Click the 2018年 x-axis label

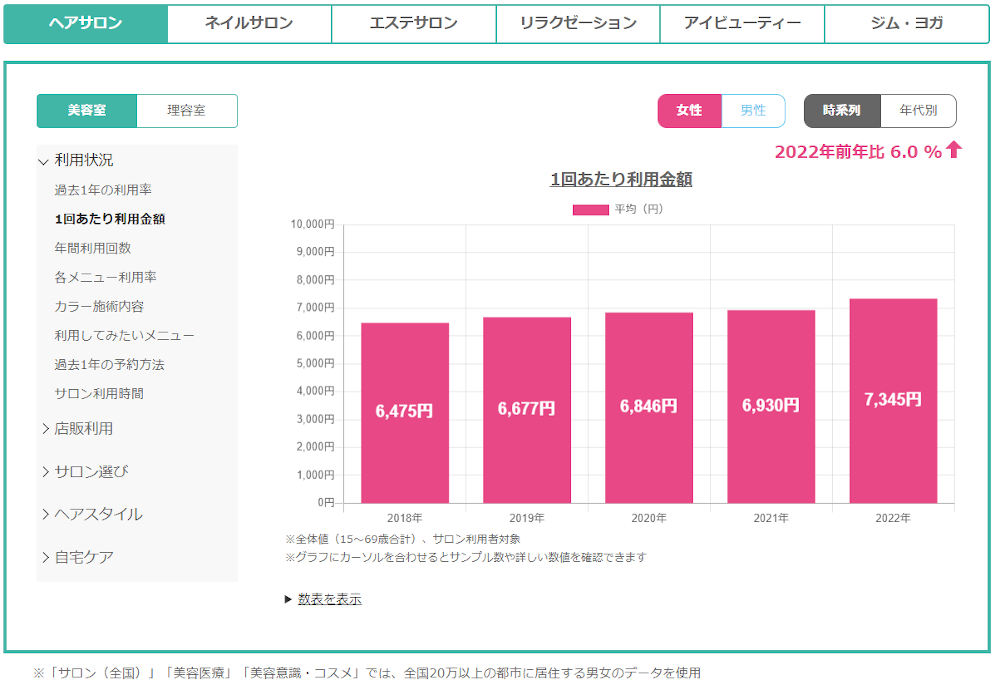(405, 518)
